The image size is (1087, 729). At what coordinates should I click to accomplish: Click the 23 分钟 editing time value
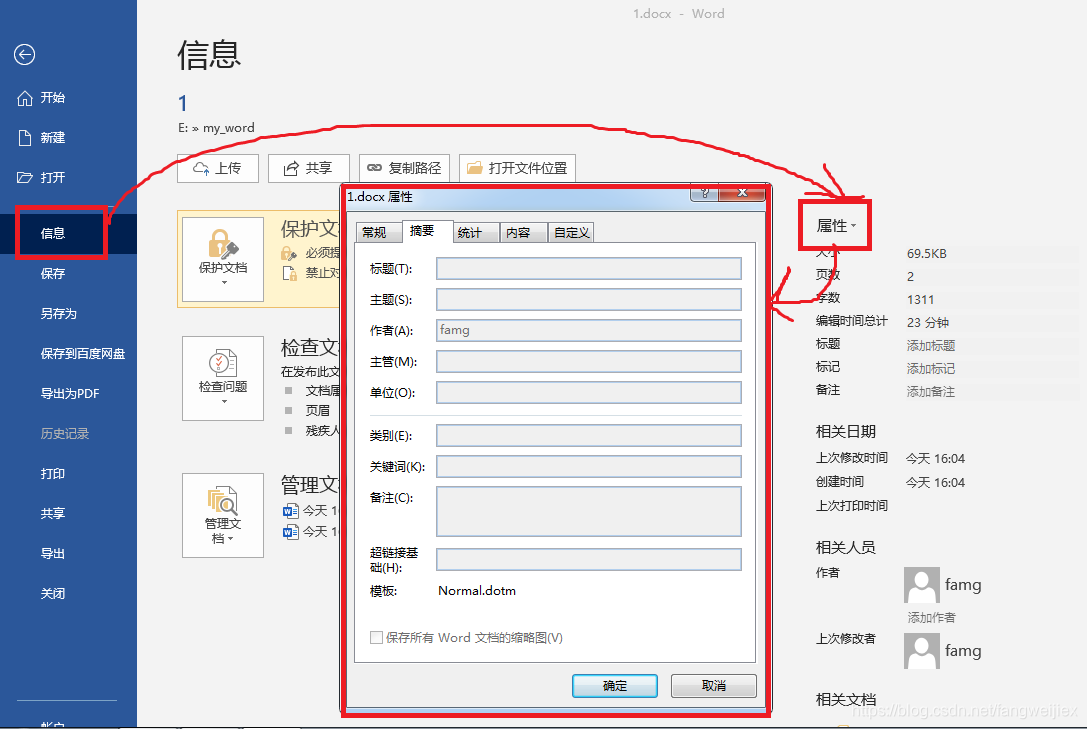click(928, 322)
